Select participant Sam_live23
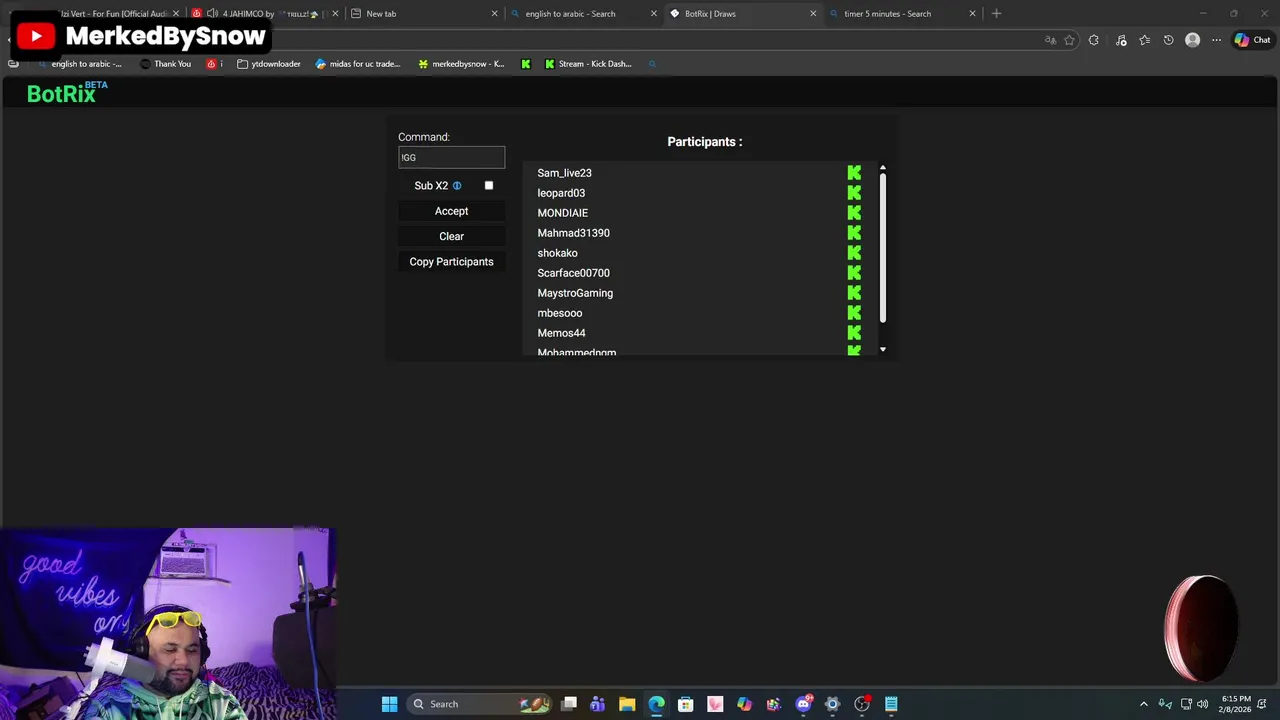Screen dimensions: 1280x720 (564, 173)
